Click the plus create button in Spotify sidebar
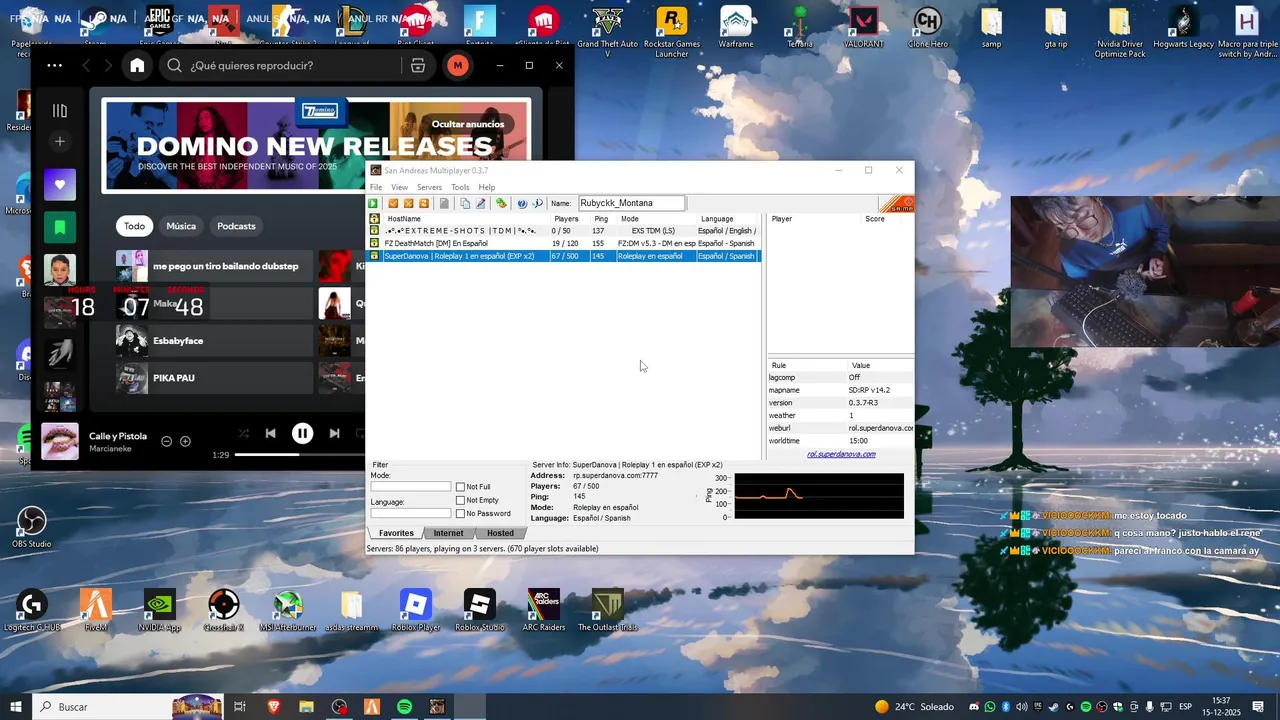The width and height of the screenshot is (1280, 720). click(60, 142)
